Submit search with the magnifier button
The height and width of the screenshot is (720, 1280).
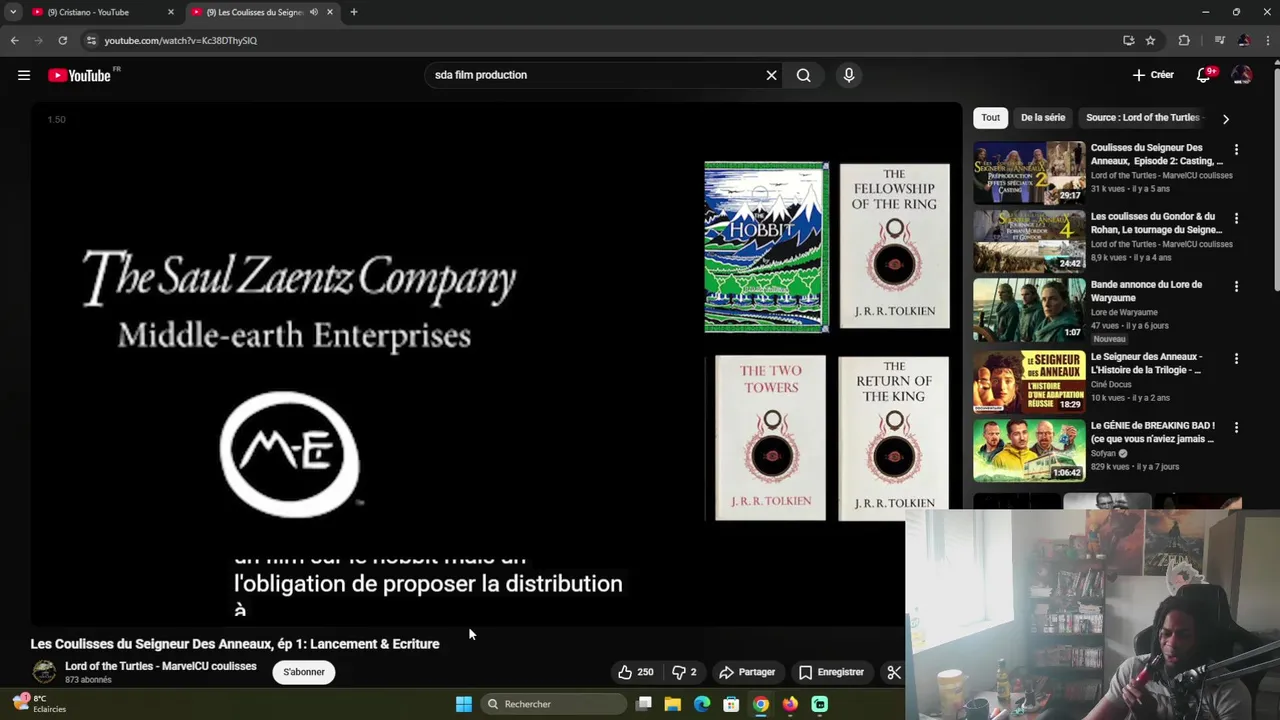coord(803,75)
